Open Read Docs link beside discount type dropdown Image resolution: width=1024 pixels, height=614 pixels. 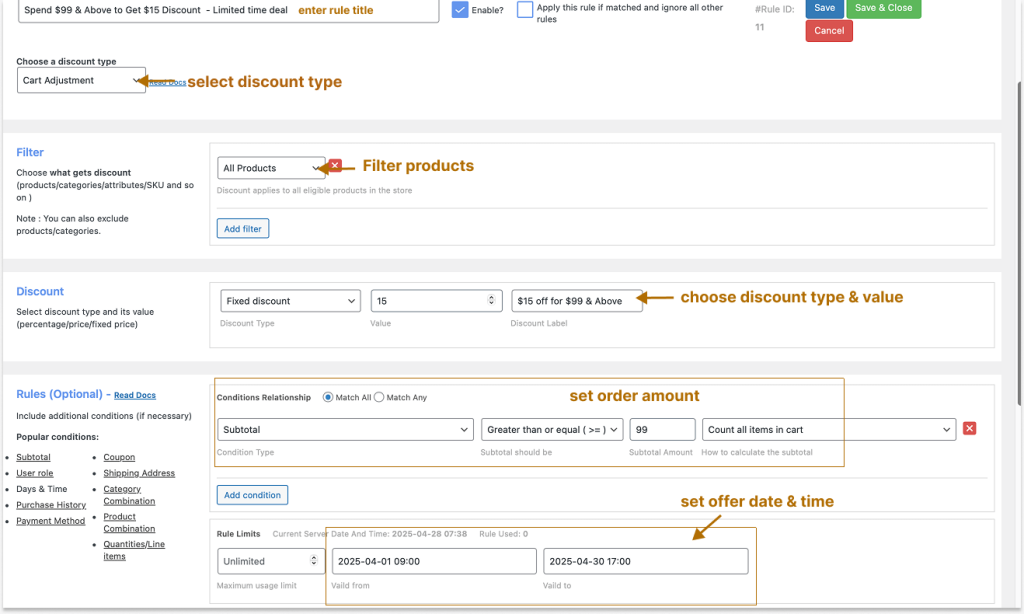[x=167, y=82]
